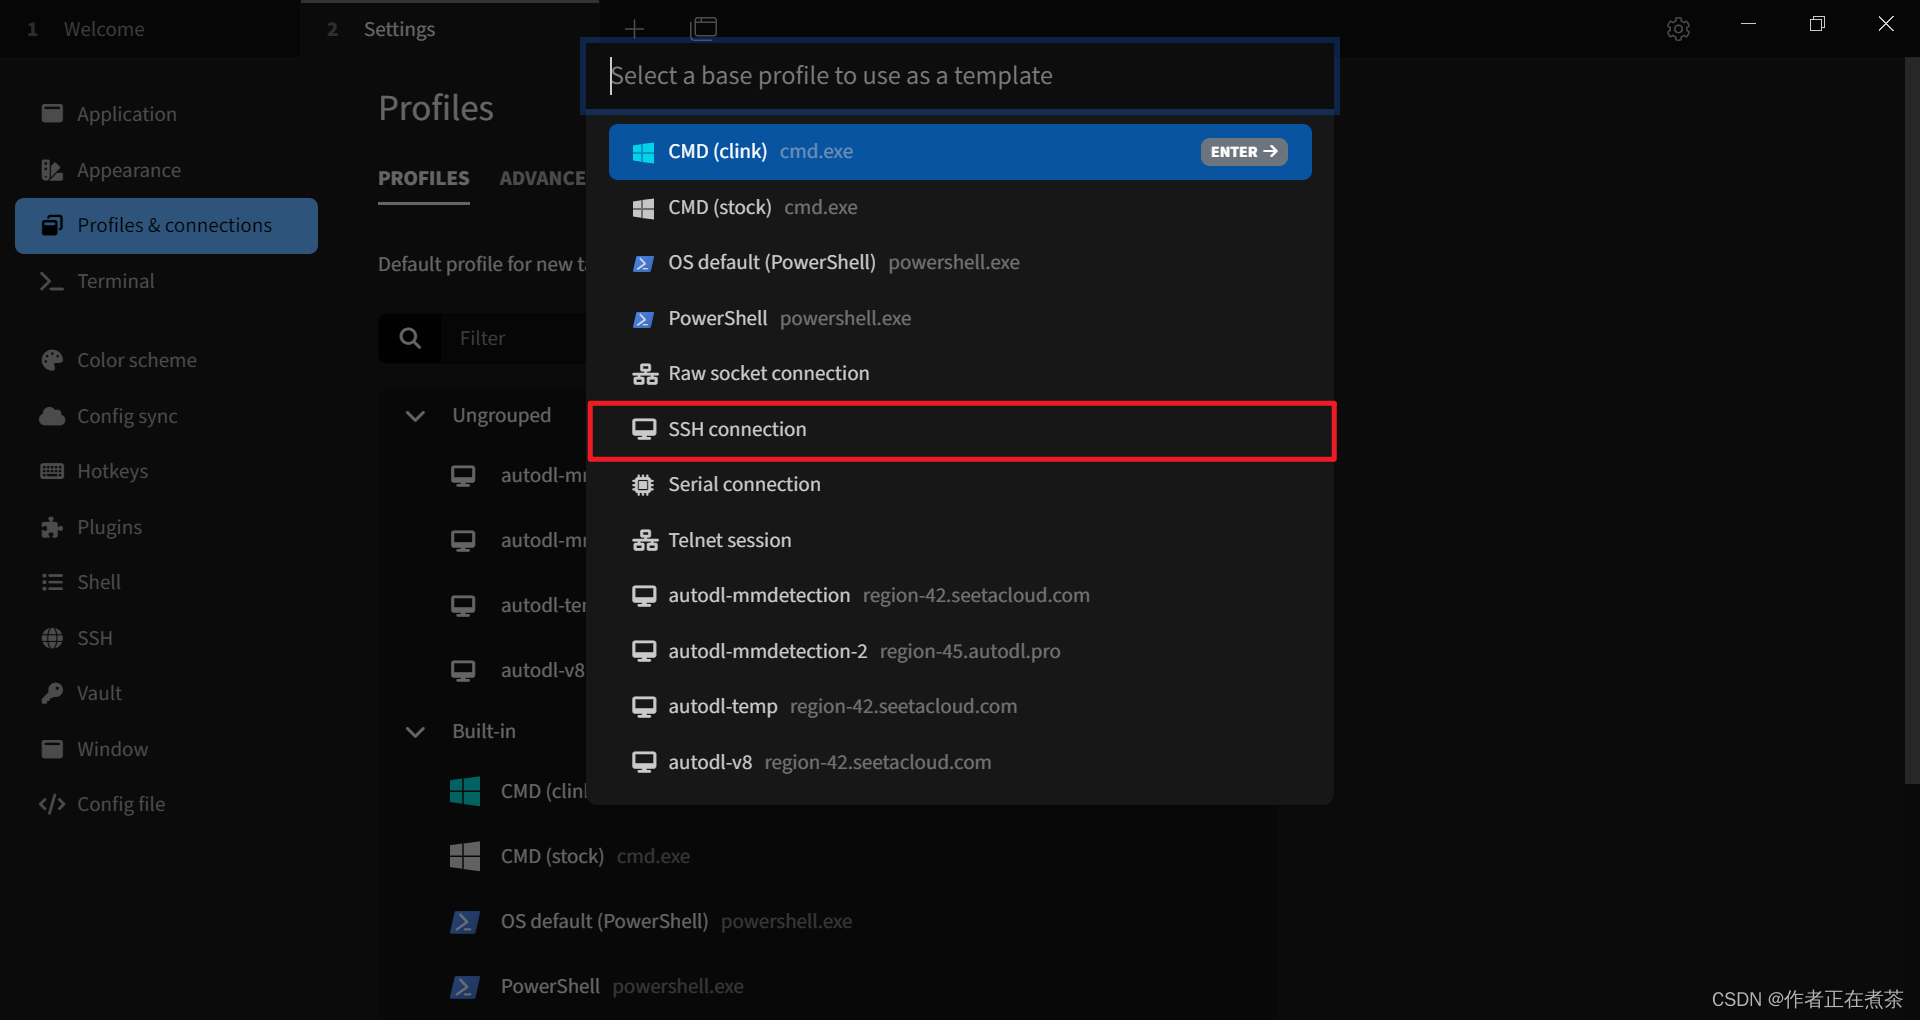Screen dimensions: 1920x1020
Task: Switch to the Settings tab
Action: pyautogui.click(x=450, y=29)
